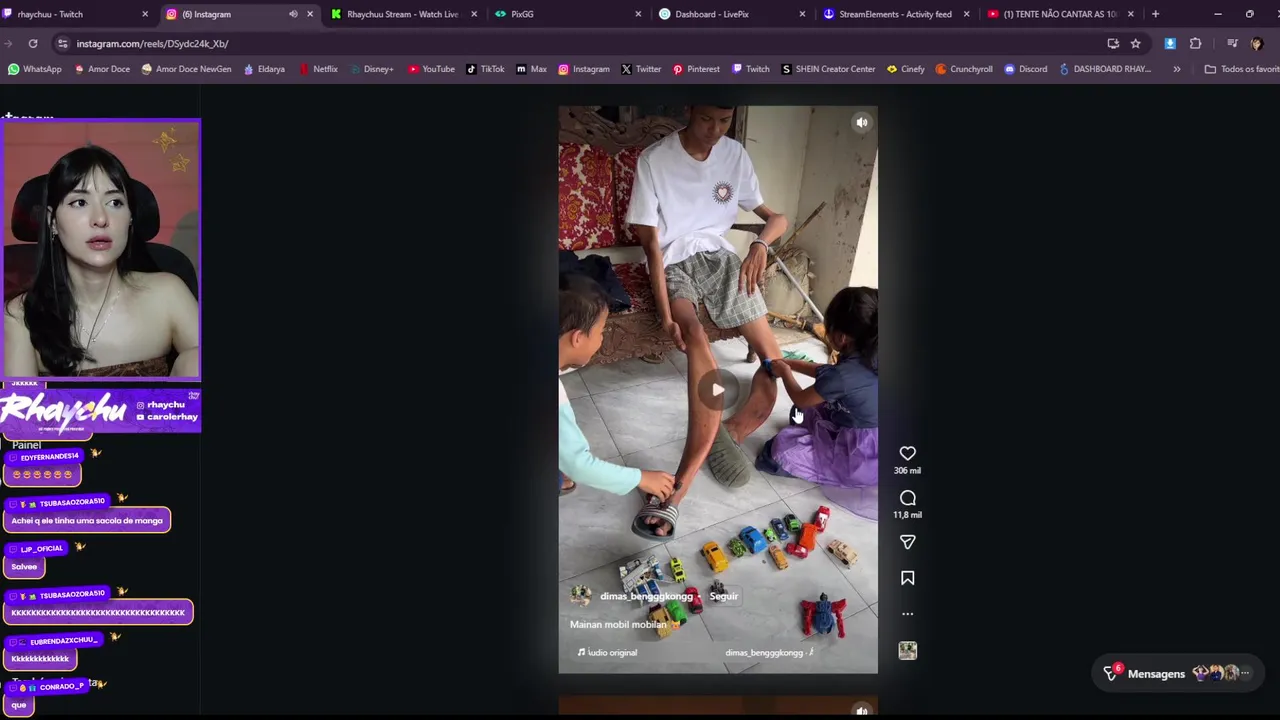The height and width of the screenshot is (720, 1280).
Task: Open the TikTok bookmark
Action: pyautogui.click(x=485, y=69)
